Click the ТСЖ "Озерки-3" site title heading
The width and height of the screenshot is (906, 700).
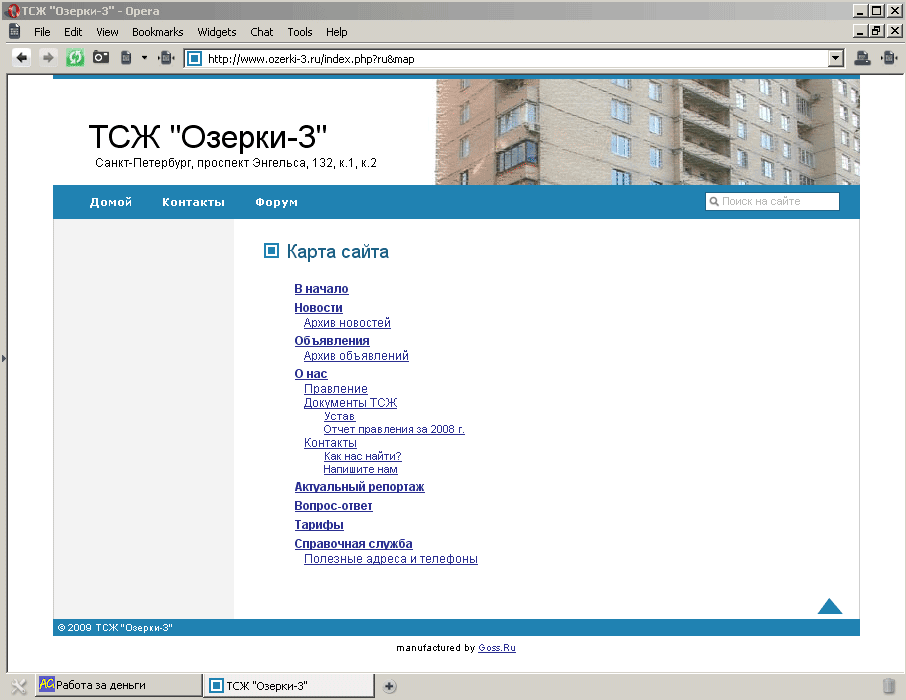coord(207,137)
